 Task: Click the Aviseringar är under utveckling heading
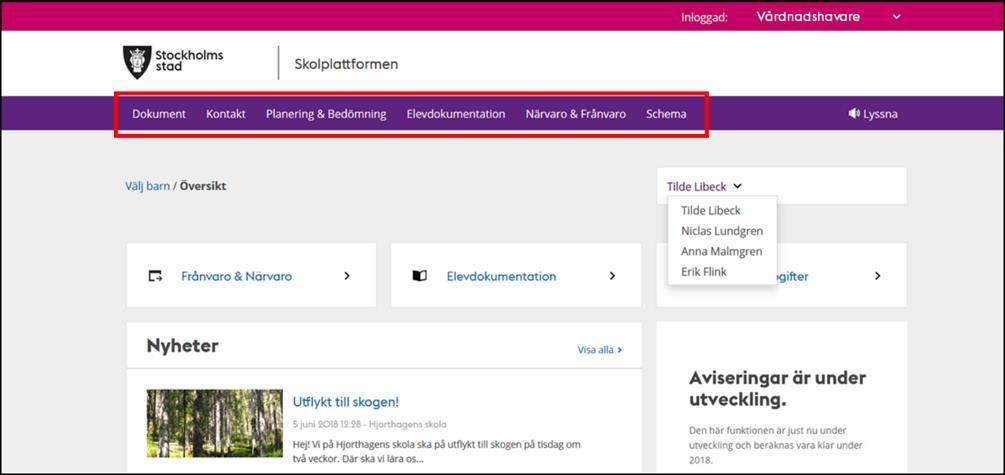click(x=777, y=389)
